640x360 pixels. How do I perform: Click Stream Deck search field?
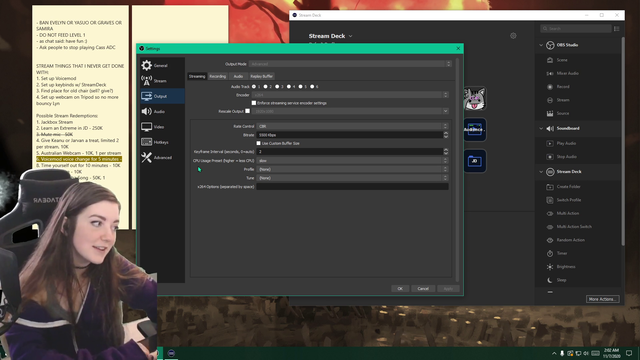[x=576, y=29]
